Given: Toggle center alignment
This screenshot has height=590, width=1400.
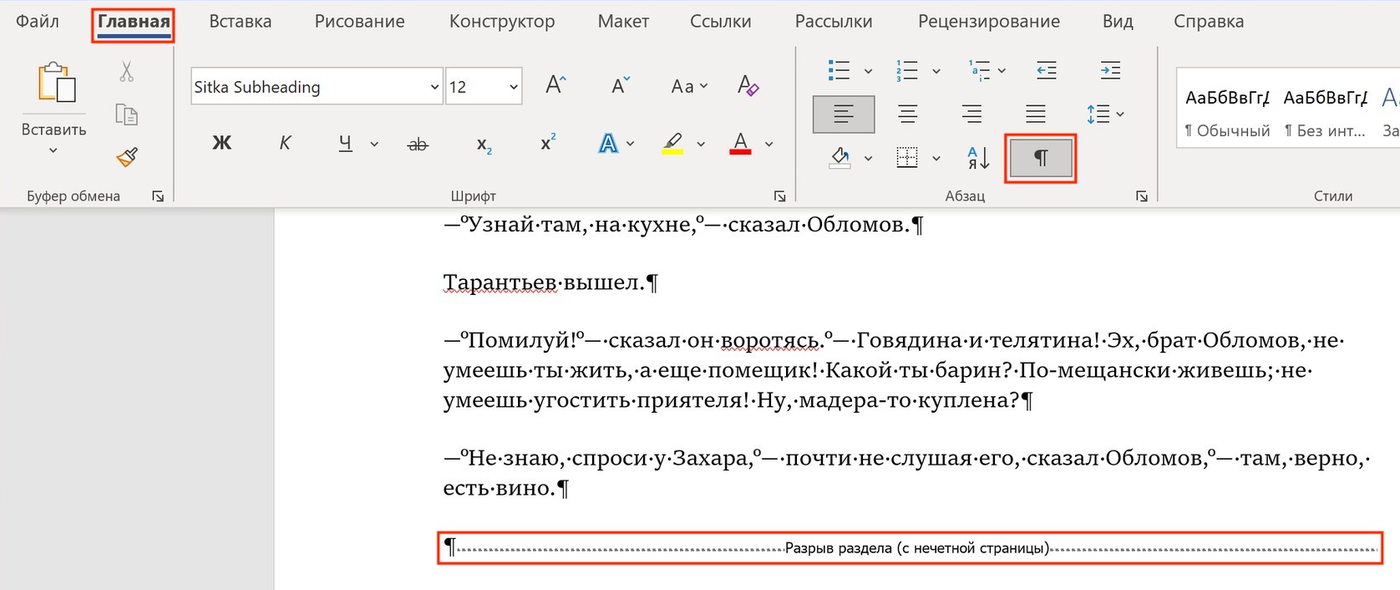Looking at the screenshot, I should pyautogui.click(x=908, y=114).
